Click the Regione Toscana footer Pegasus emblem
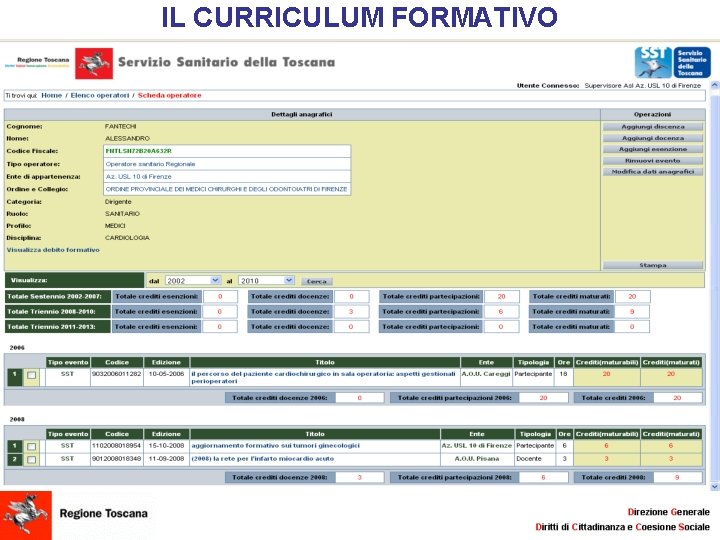 point(26,515)
